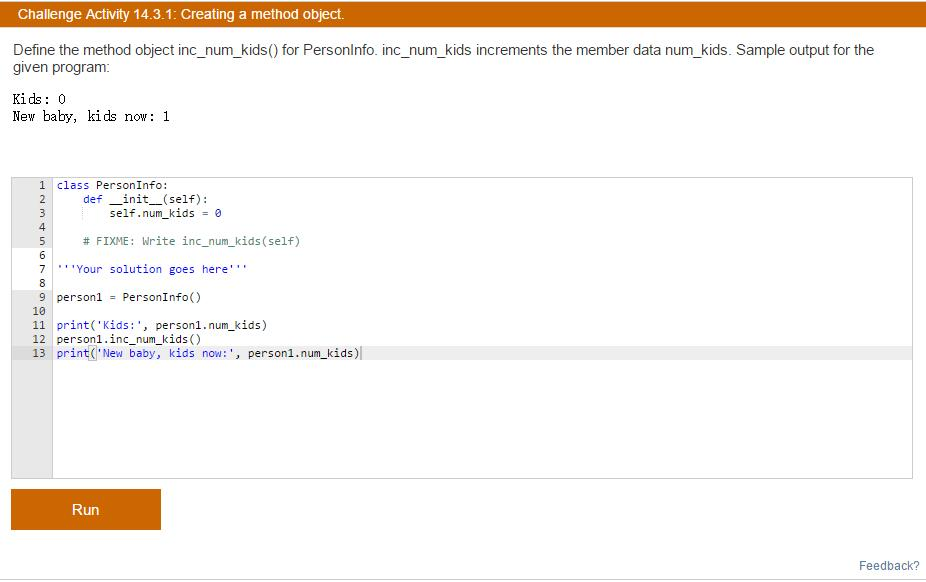The width and height of the screenshot is (926, 582).
Task: Click the empty editor area below the code
Action: (482, 419)
